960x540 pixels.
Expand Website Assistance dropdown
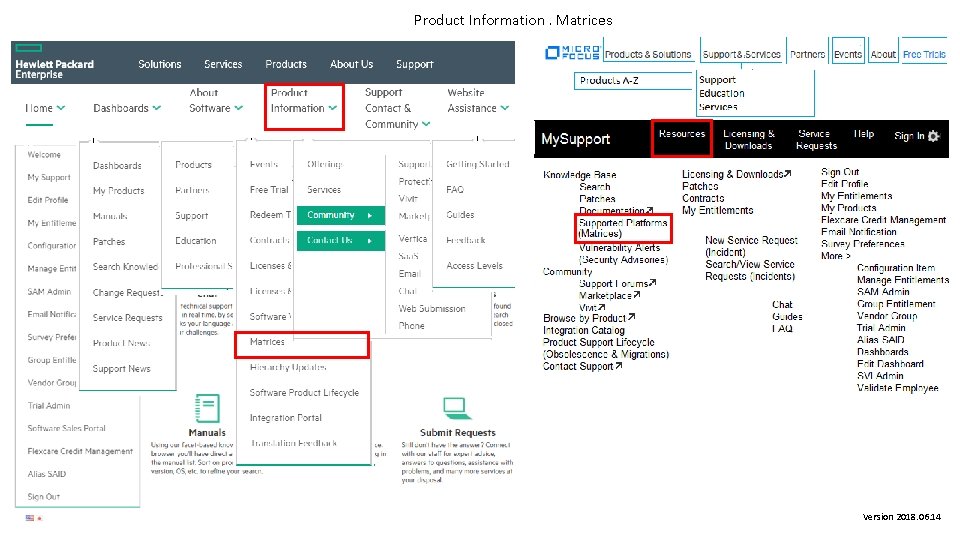(478, 100)
